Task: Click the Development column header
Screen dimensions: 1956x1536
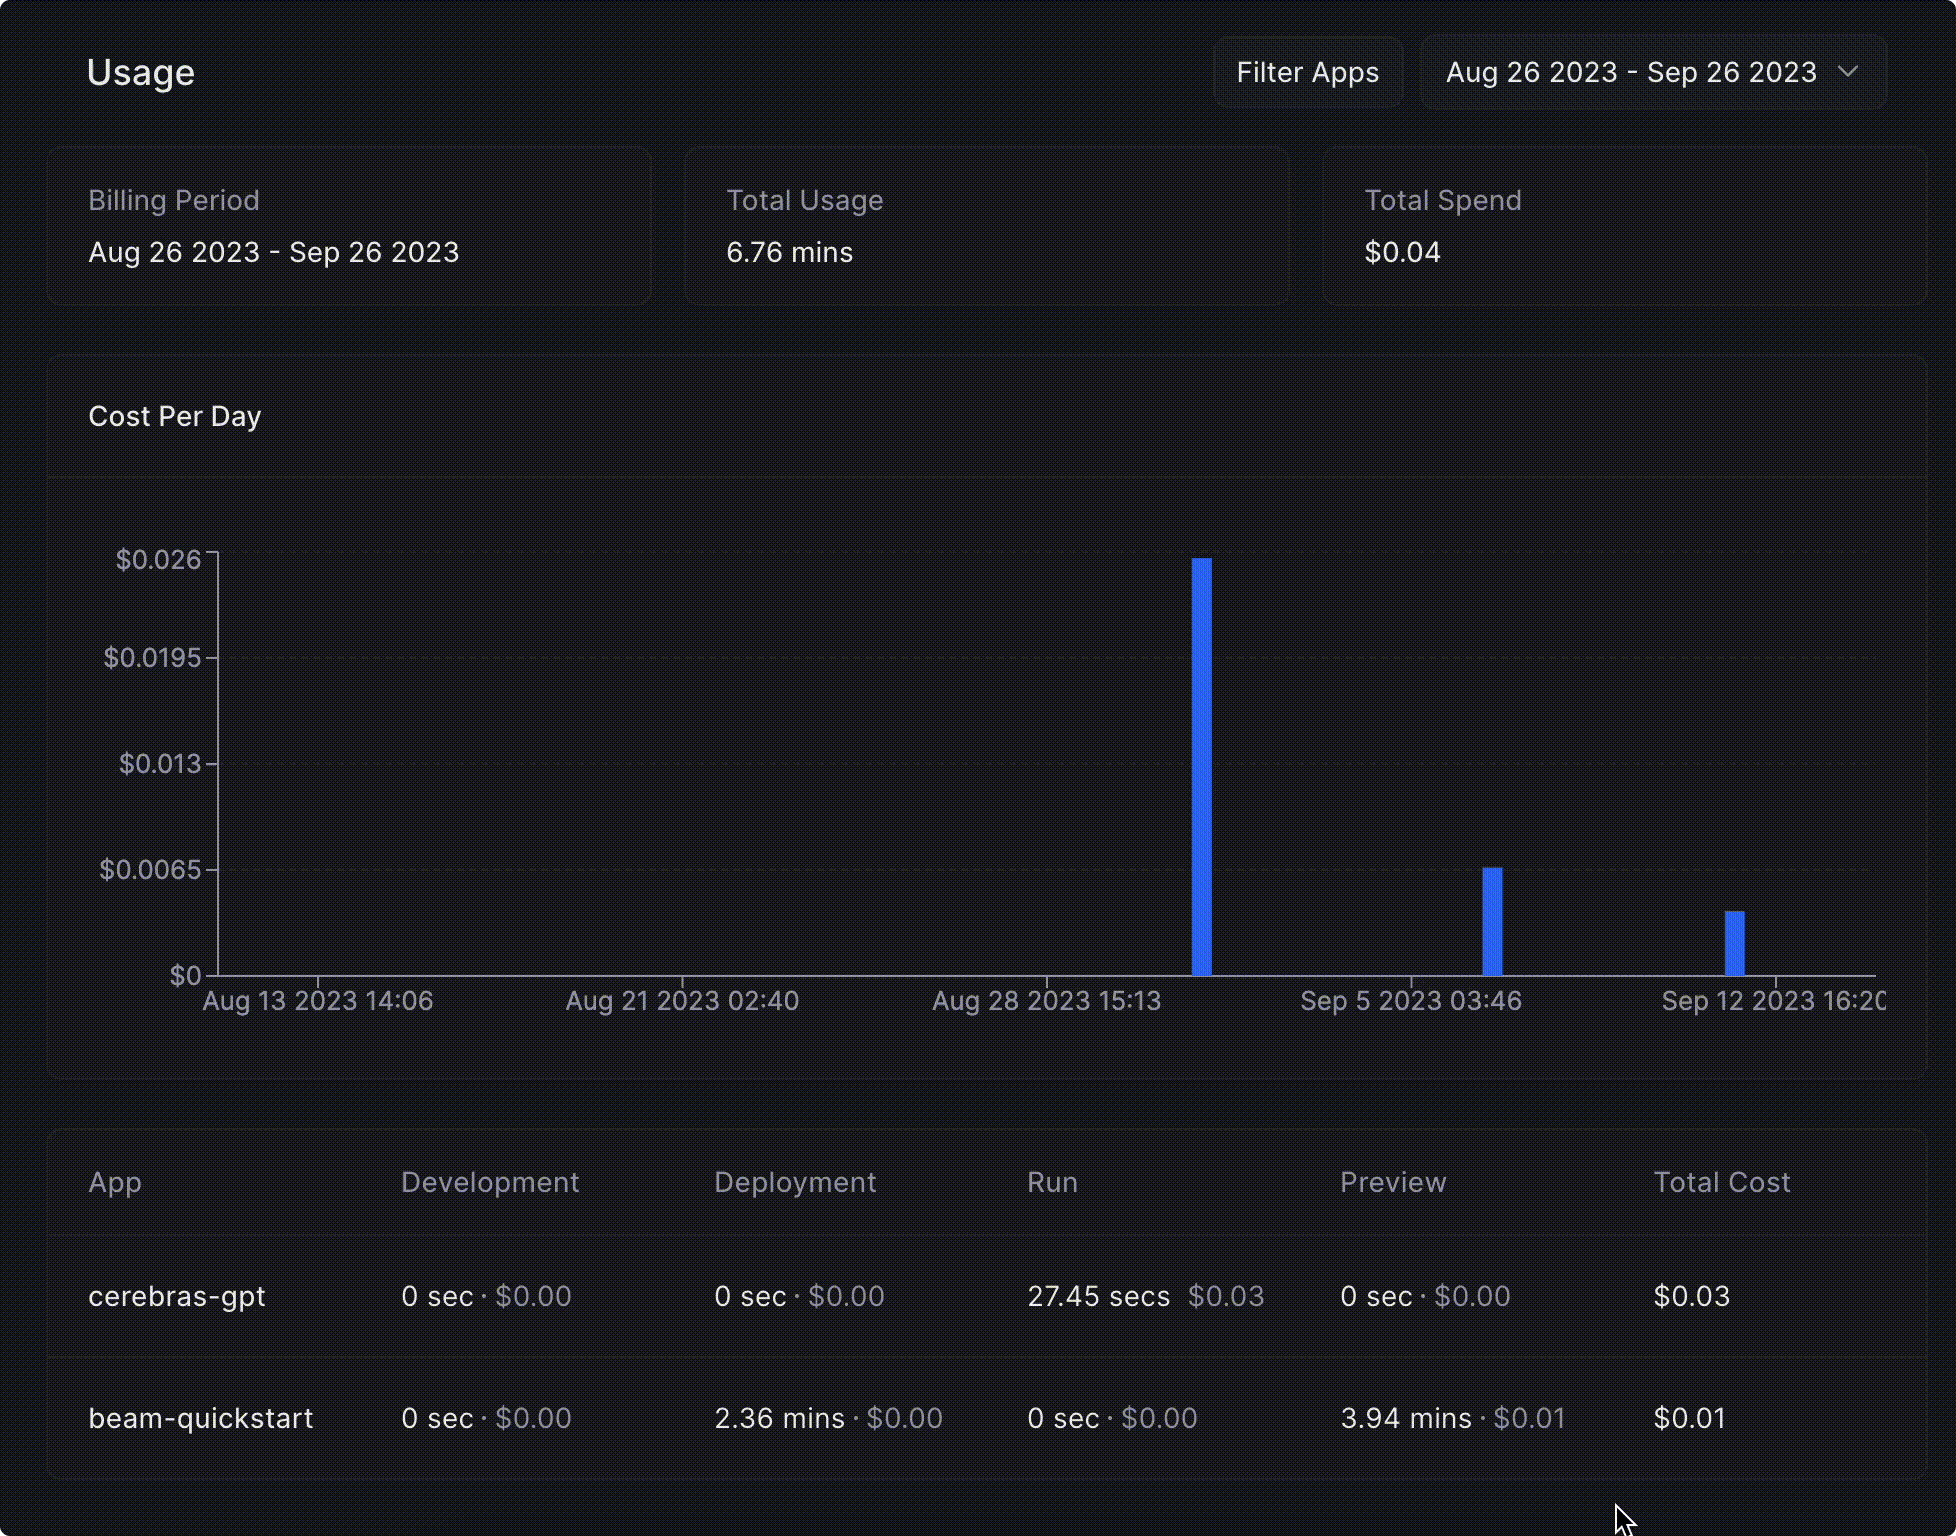Action: [490, 1182]
